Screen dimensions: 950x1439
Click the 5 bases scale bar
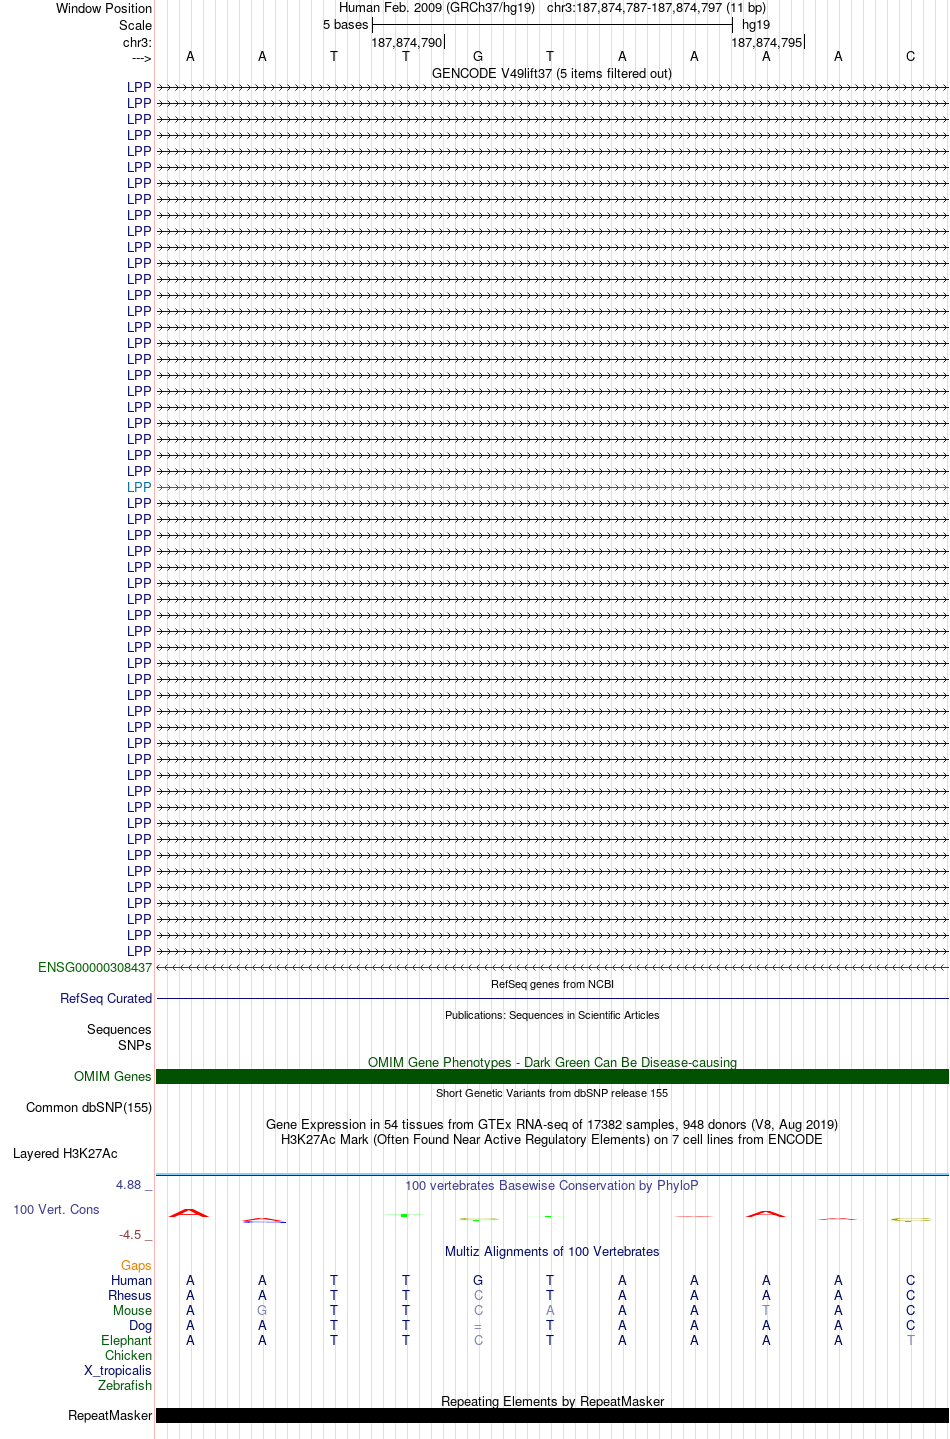pyautogui.click(x=552, y=25)
